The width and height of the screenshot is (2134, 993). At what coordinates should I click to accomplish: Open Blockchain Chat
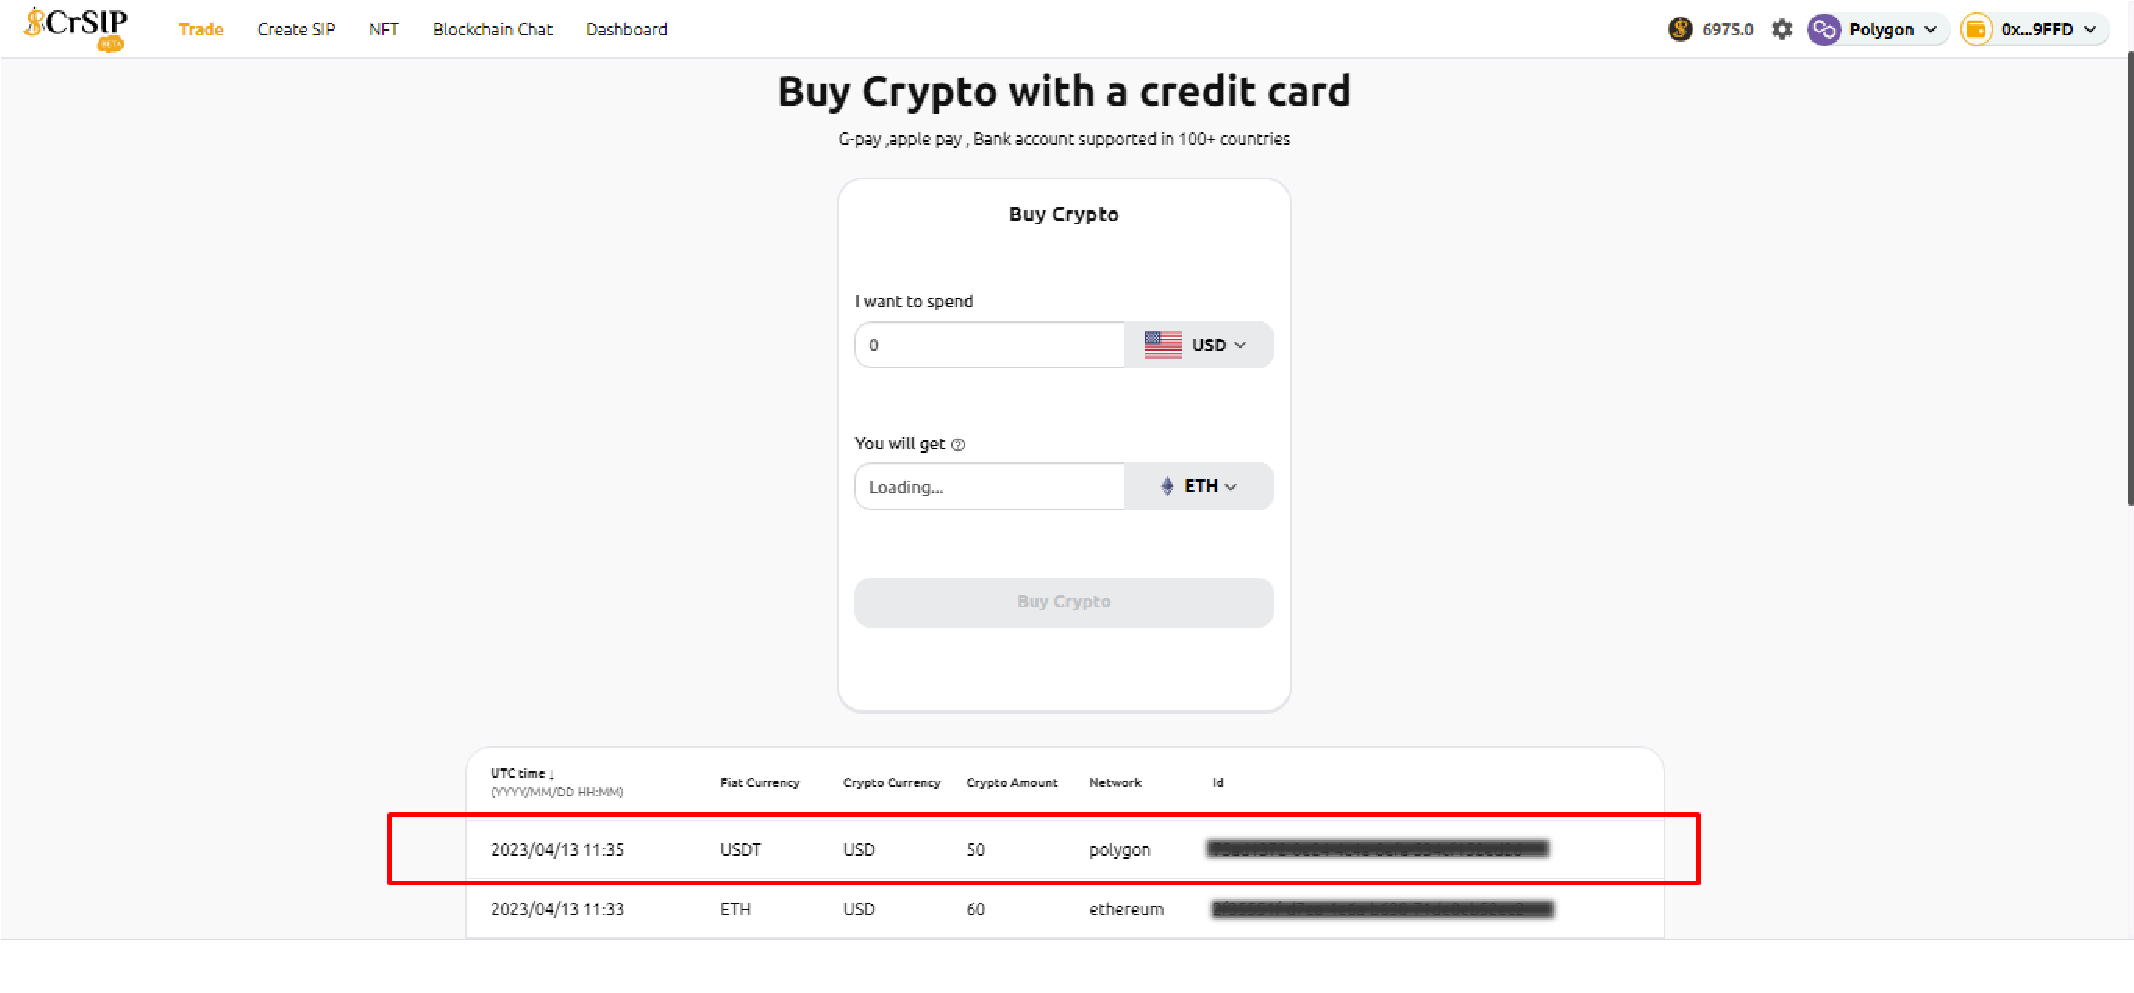(x=492, y=29)
